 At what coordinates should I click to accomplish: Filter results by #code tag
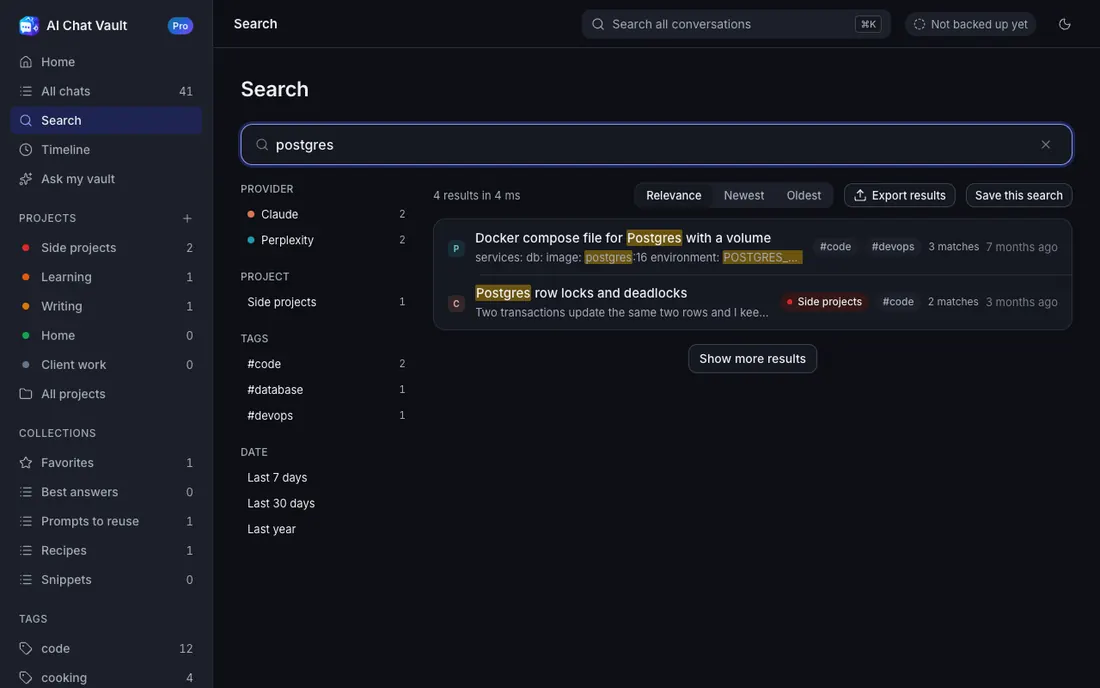[326, 364]
